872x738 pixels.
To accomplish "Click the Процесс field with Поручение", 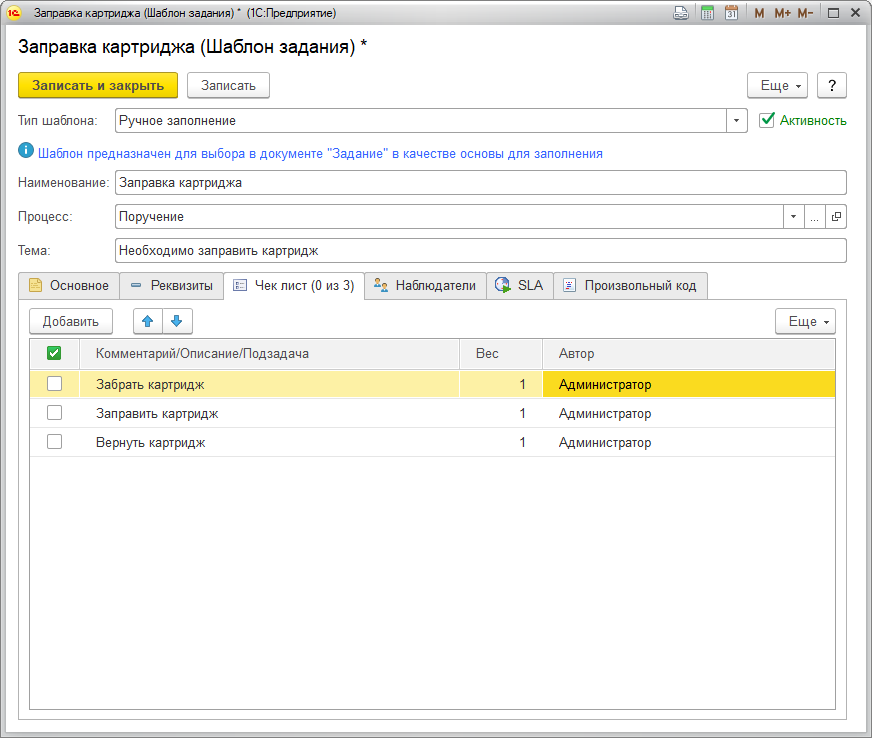I will [449, 217].
